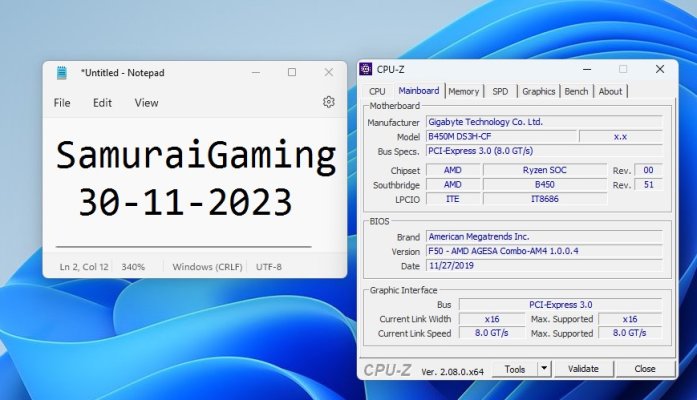Screen dimensions: 697x400
Task: Click the Ver. 2.08.0.x64 version text
Action: (x=453, y=372)
